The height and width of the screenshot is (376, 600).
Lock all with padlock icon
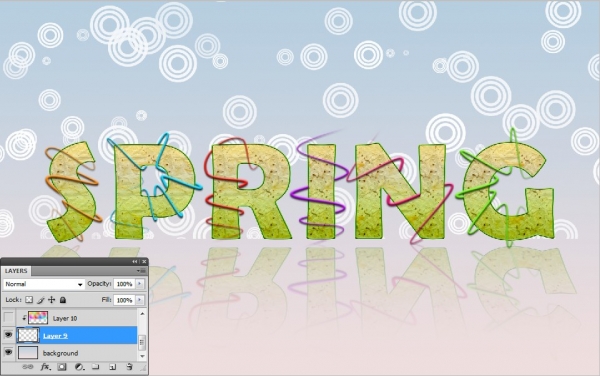click(63, 300)
